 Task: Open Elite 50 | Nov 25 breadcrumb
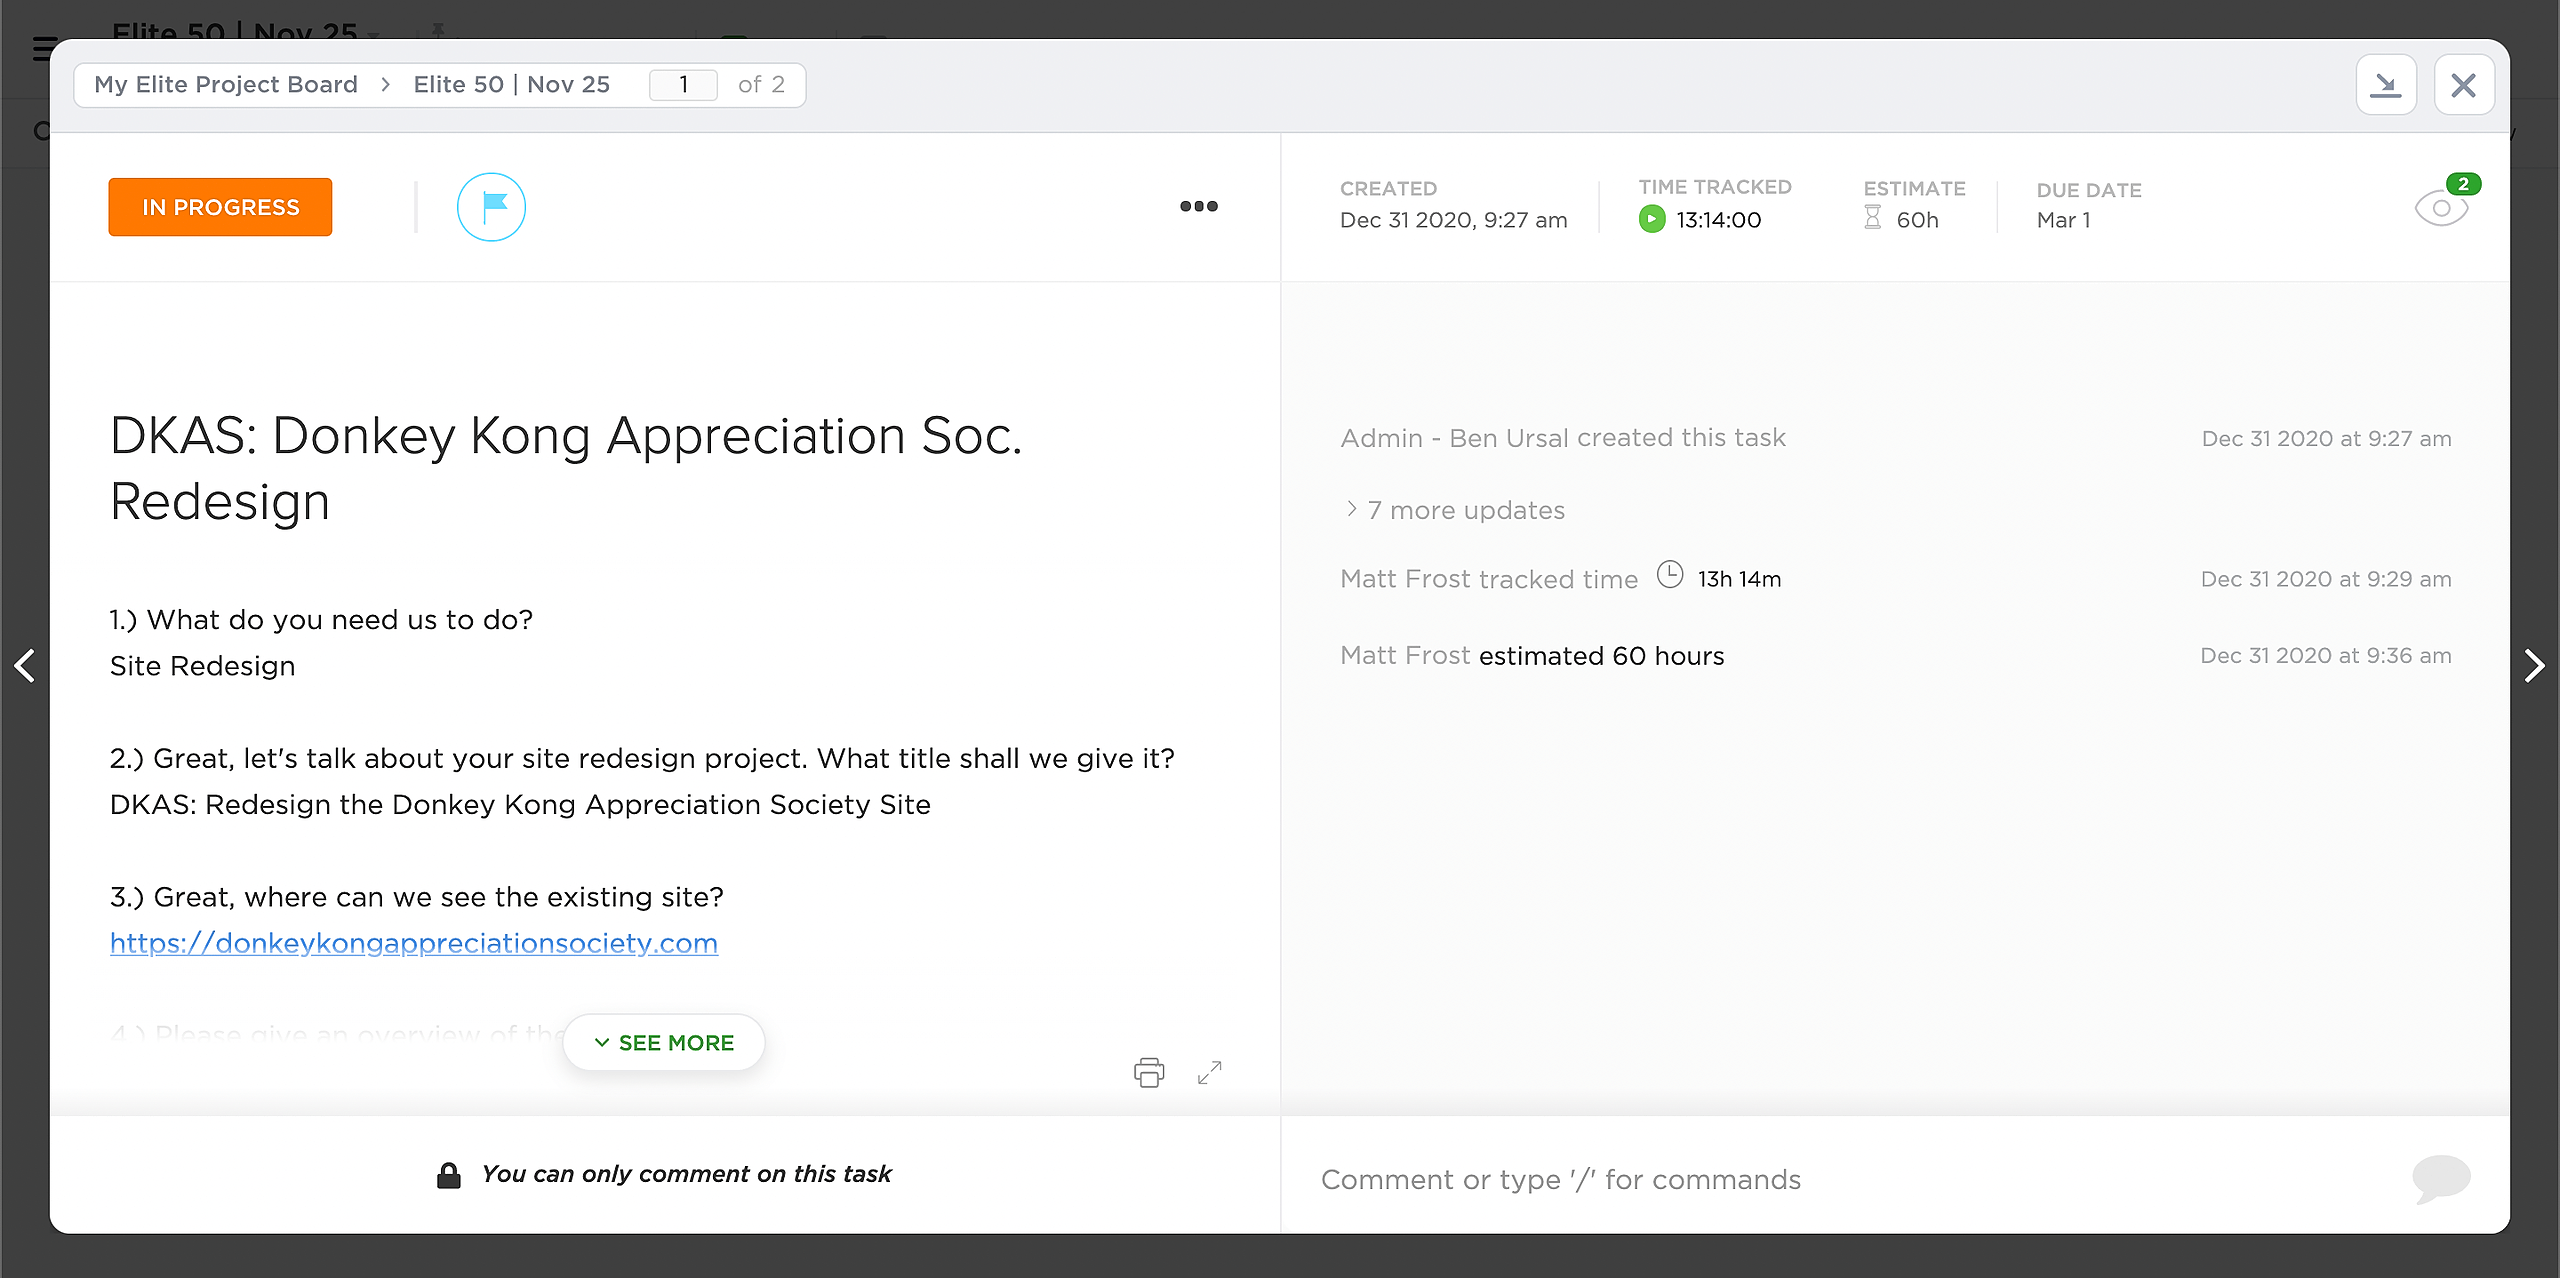512,84
